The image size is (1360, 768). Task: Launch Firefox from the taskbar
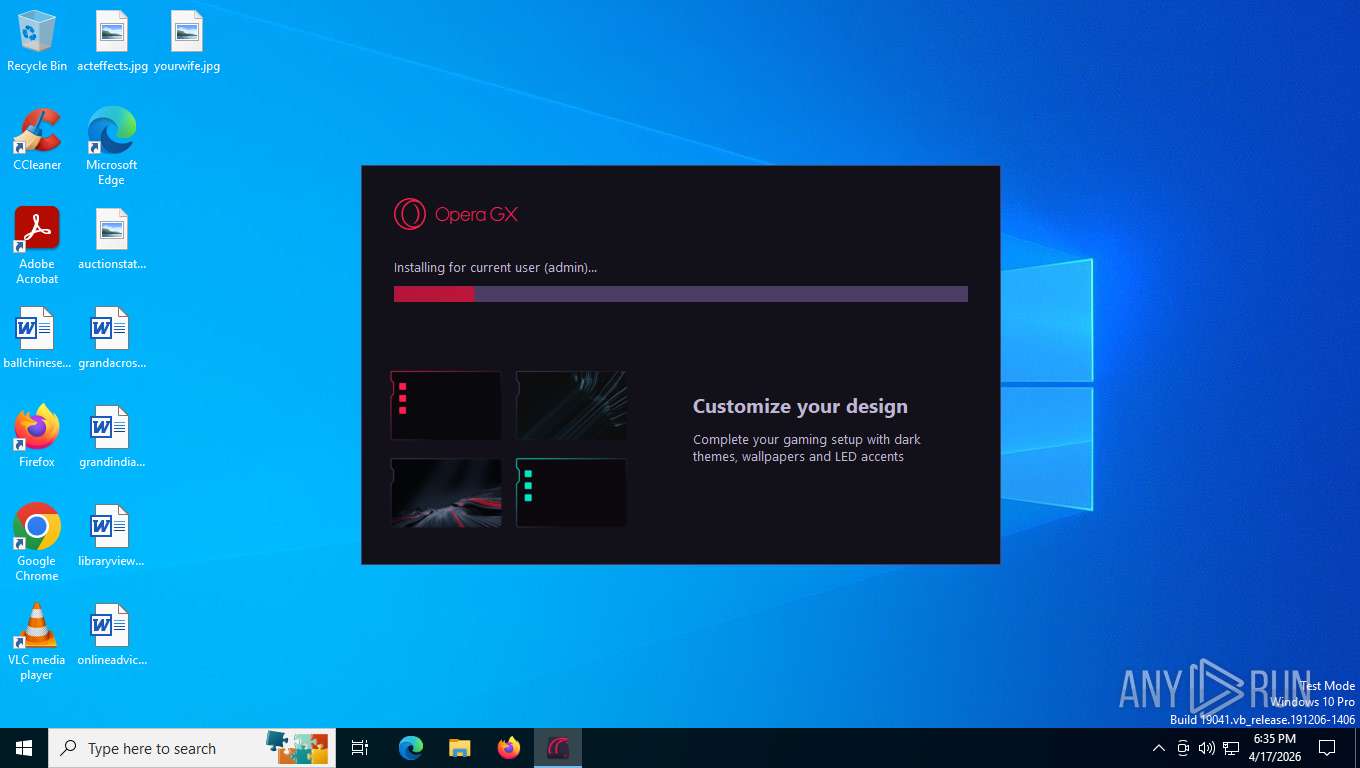coord(509,748)
